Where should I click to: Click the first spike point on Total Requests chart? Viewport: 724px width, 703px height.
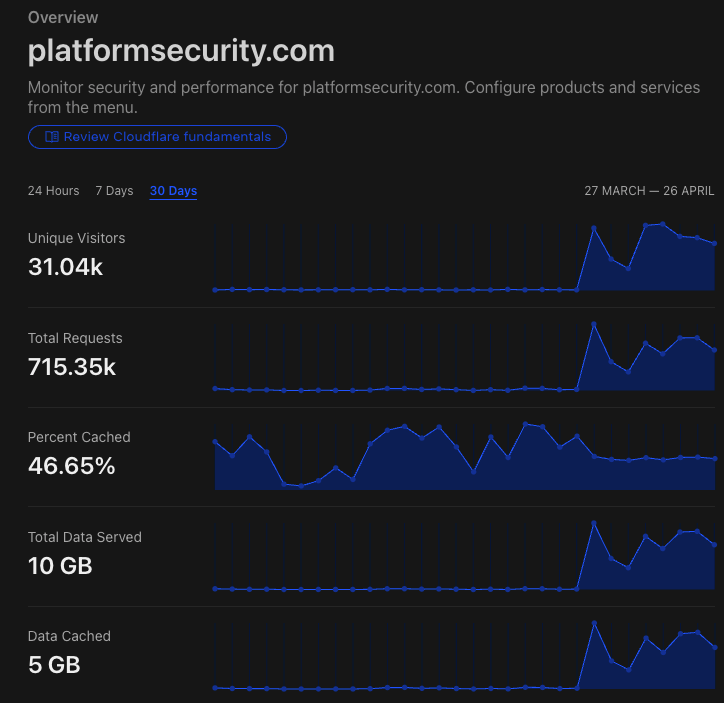(x=594, y=324)
